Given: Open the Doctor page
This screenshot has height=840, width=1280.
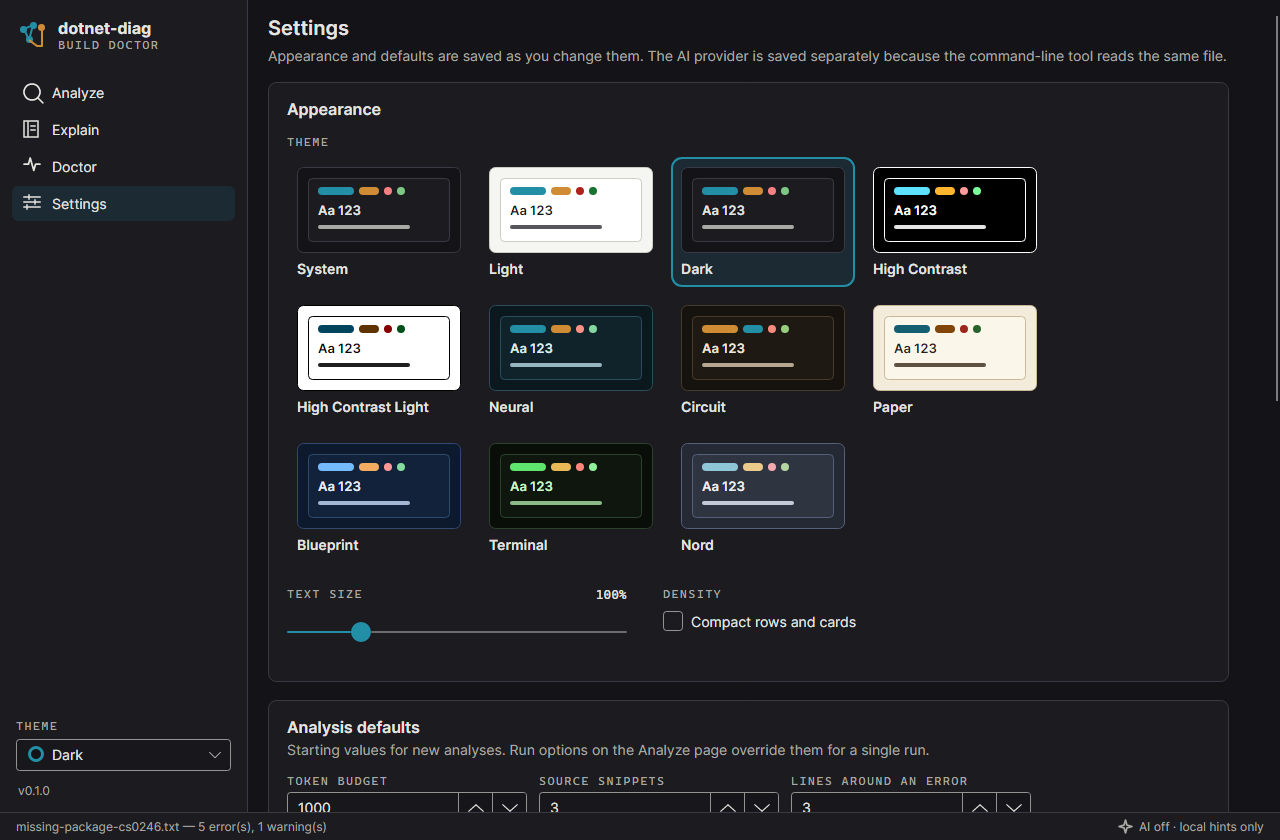Looking at the screenshot, I should (123, 167).
